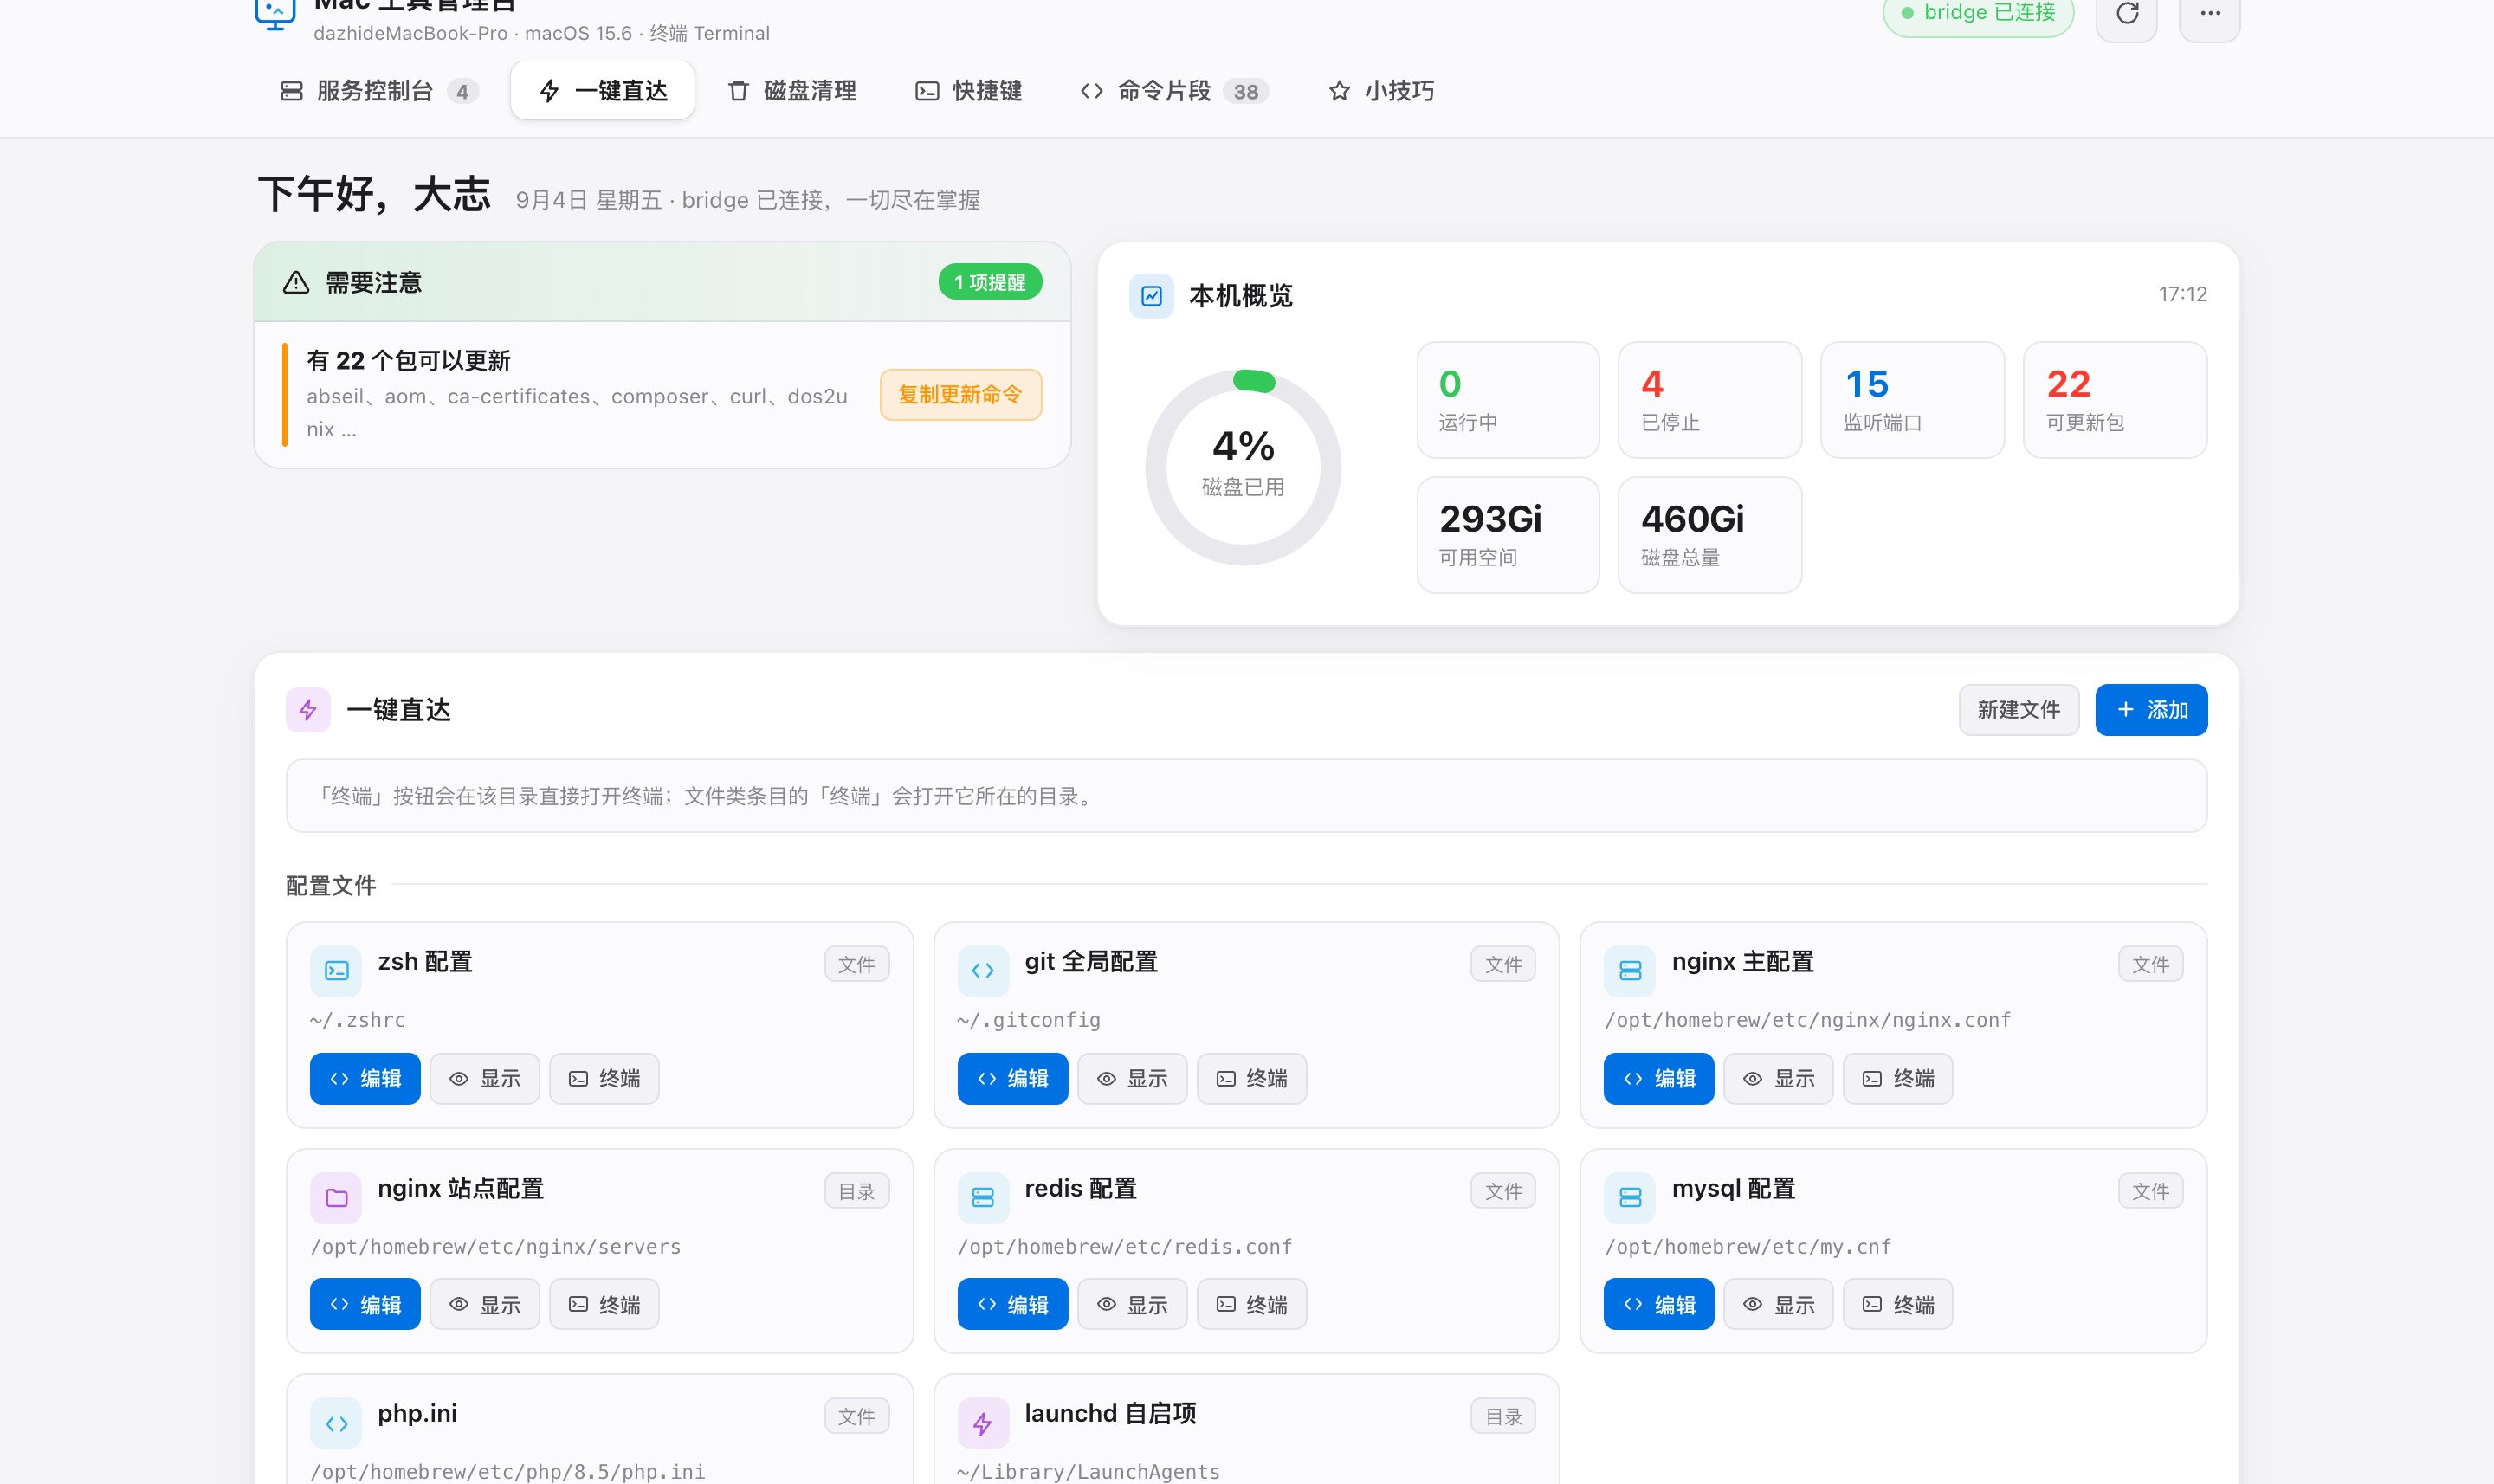Select the 一键直达 tab

pos(603,91)
